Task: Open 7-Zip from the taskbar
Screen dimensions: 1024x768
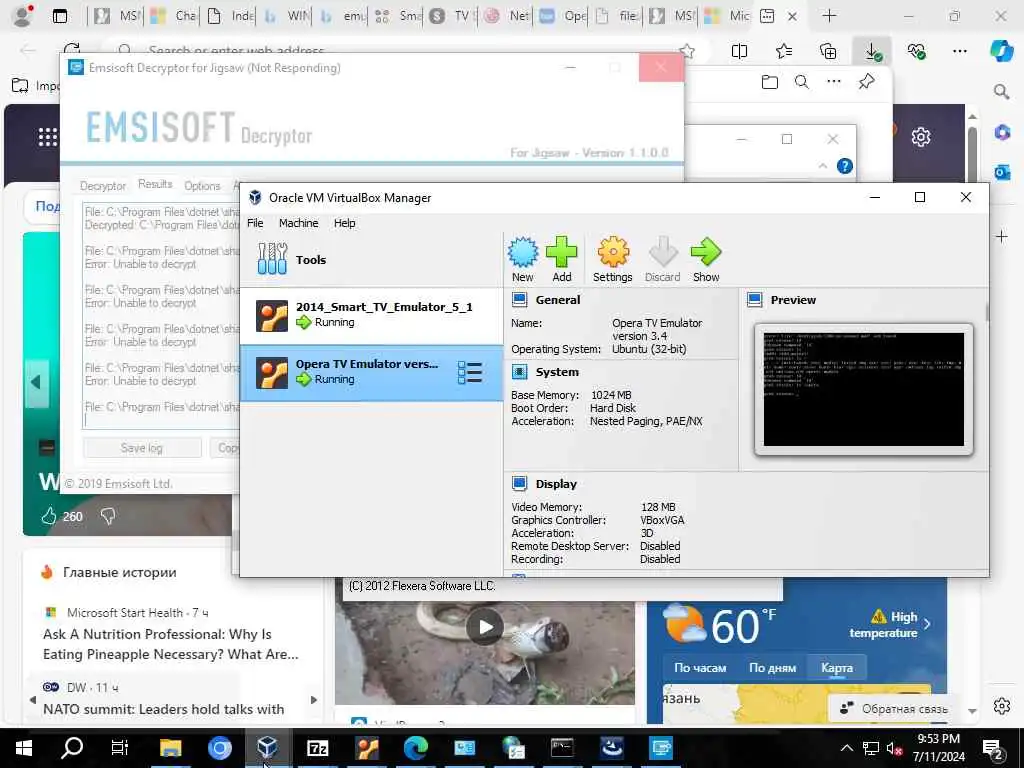Action: pyautogui.click(x=317, y=748)
